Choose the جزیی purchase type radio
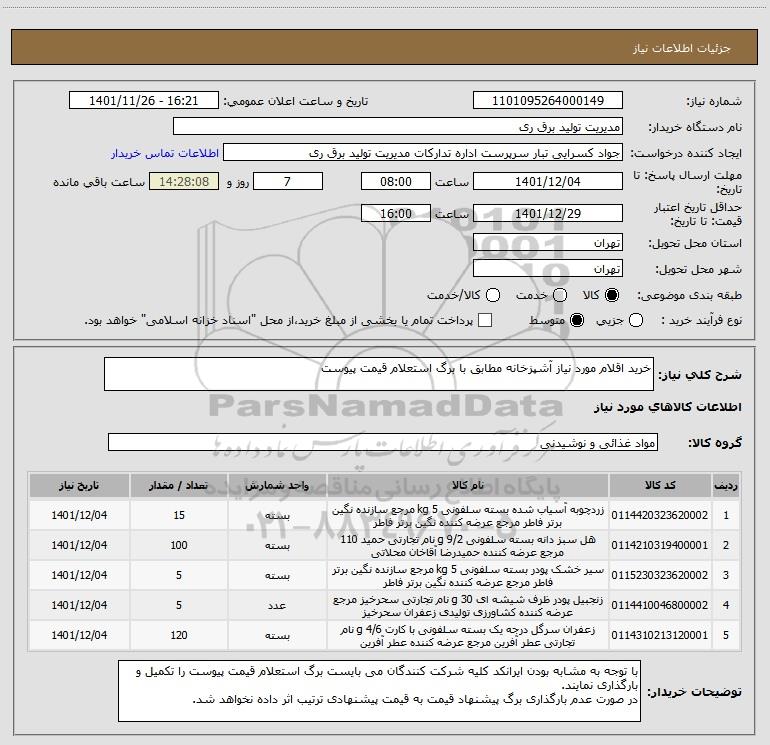Image resolution: width=770 pixels, height=745 pixels. (x=636, y=320)
